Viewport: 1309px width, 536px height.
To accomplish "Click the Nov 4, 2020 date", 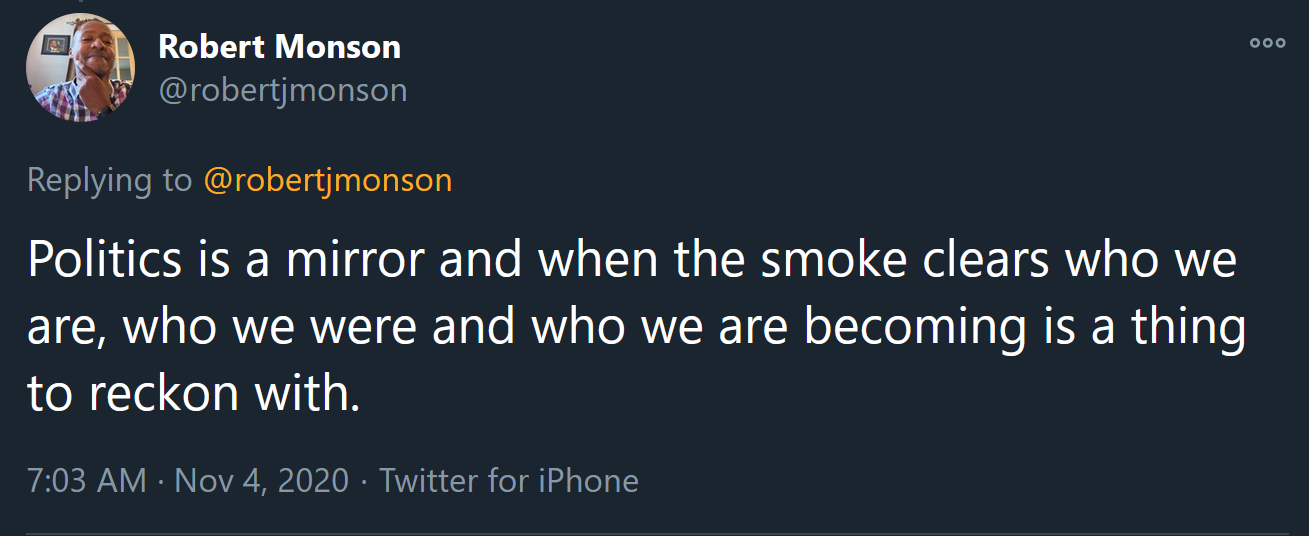I will click(x=262, y=480).
